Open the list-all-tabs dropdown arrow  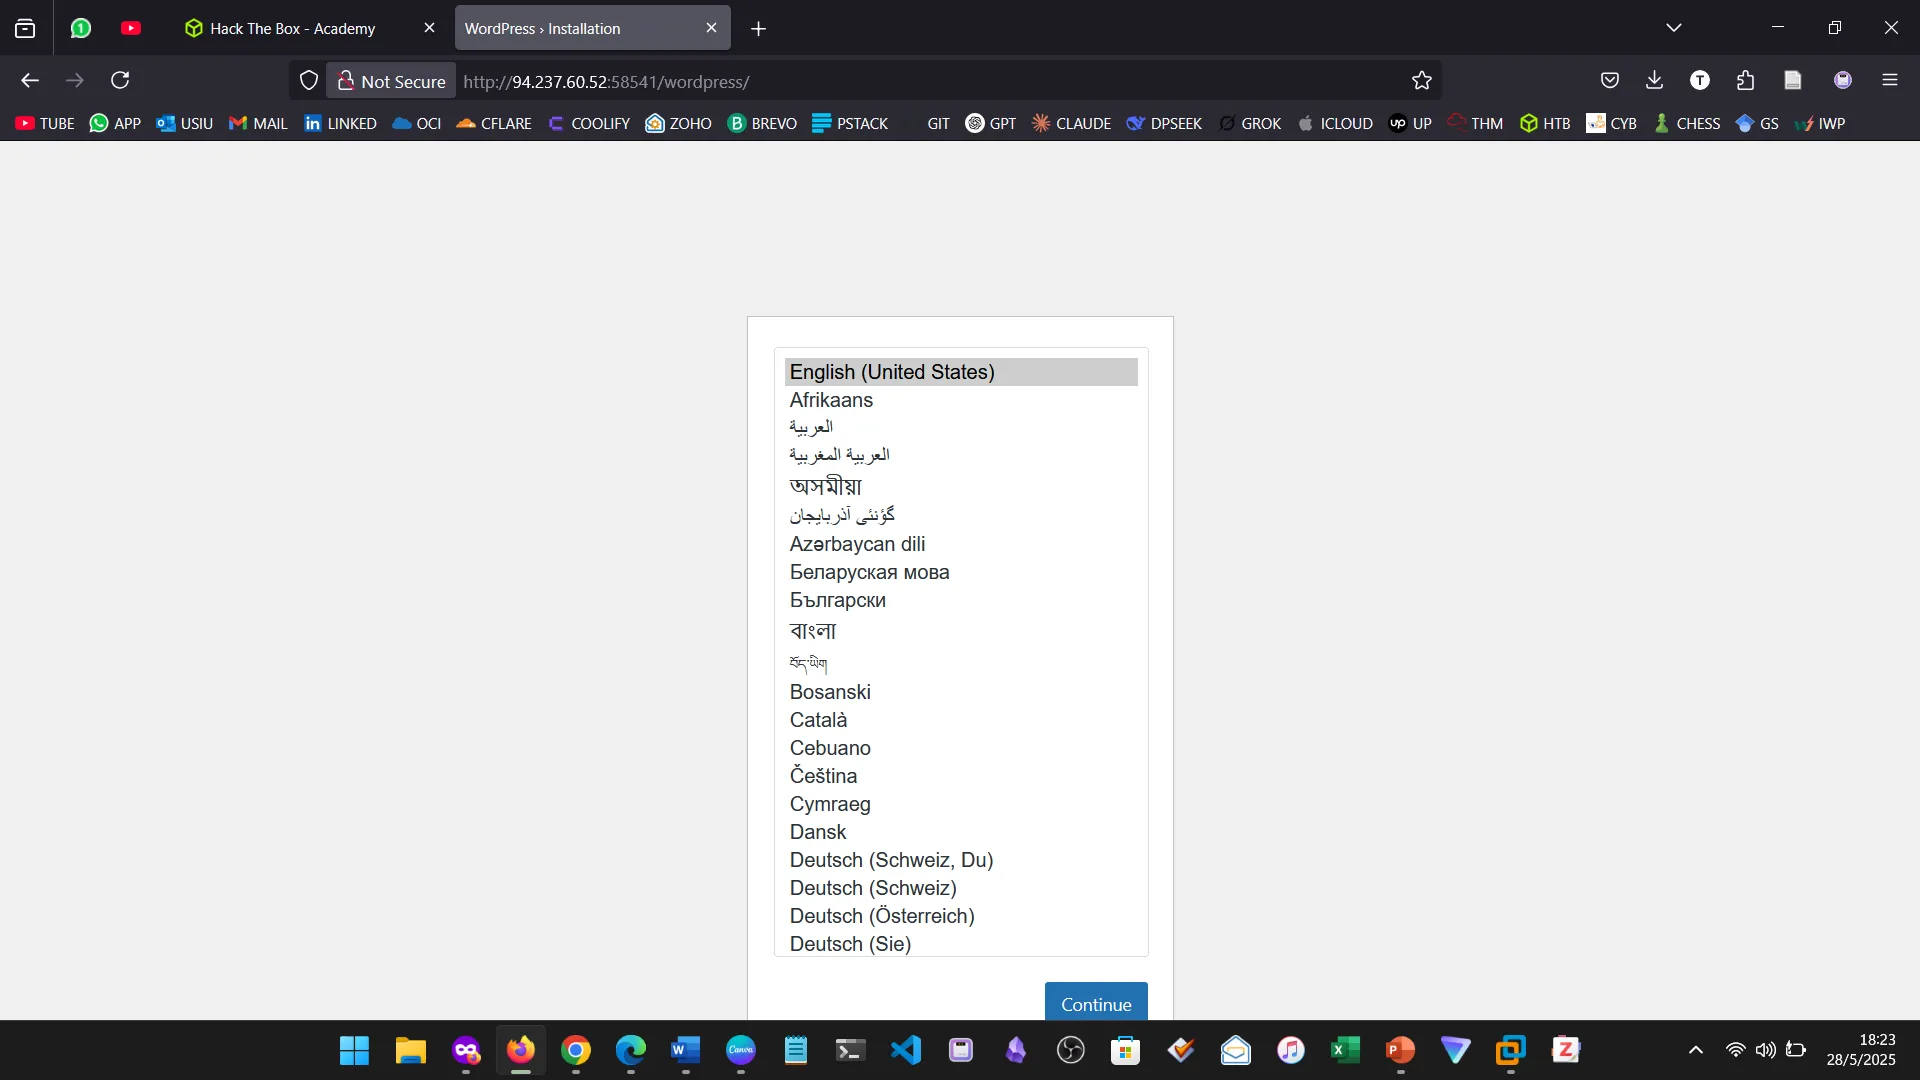tap(1674, 27)
